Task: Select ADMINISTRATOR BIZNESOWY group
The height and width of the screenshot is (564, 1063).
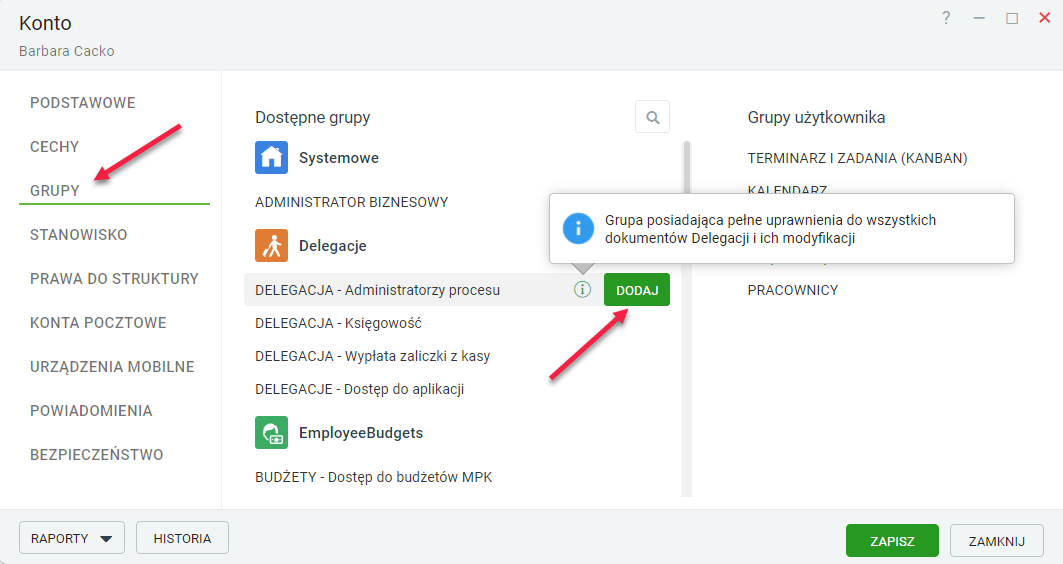Action: (352, 202)
